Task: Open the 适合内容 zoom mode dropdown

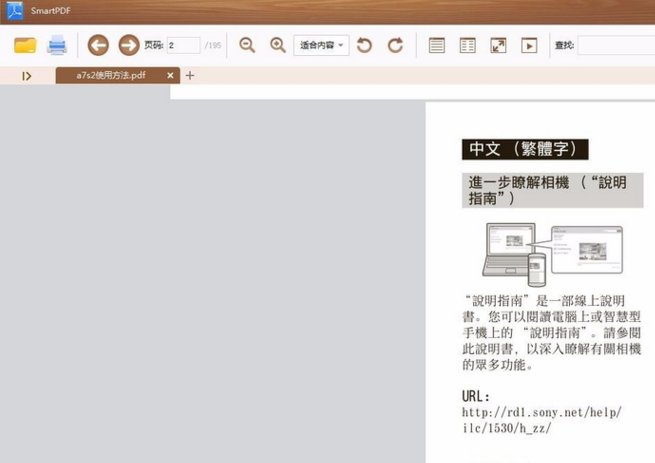Action: 321,45
